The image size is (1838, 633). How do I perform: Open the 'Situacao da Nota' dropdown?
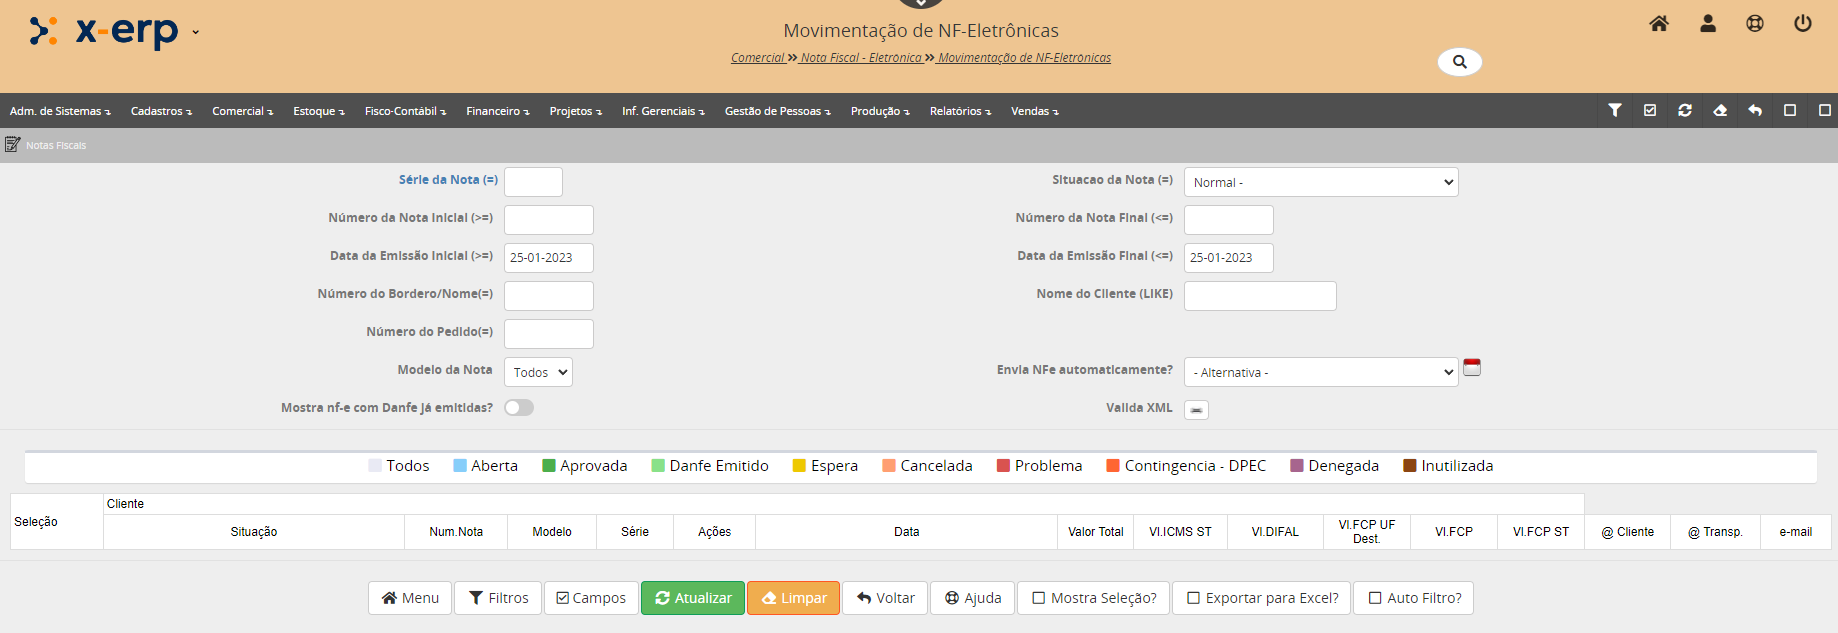tap(1320, 182)
